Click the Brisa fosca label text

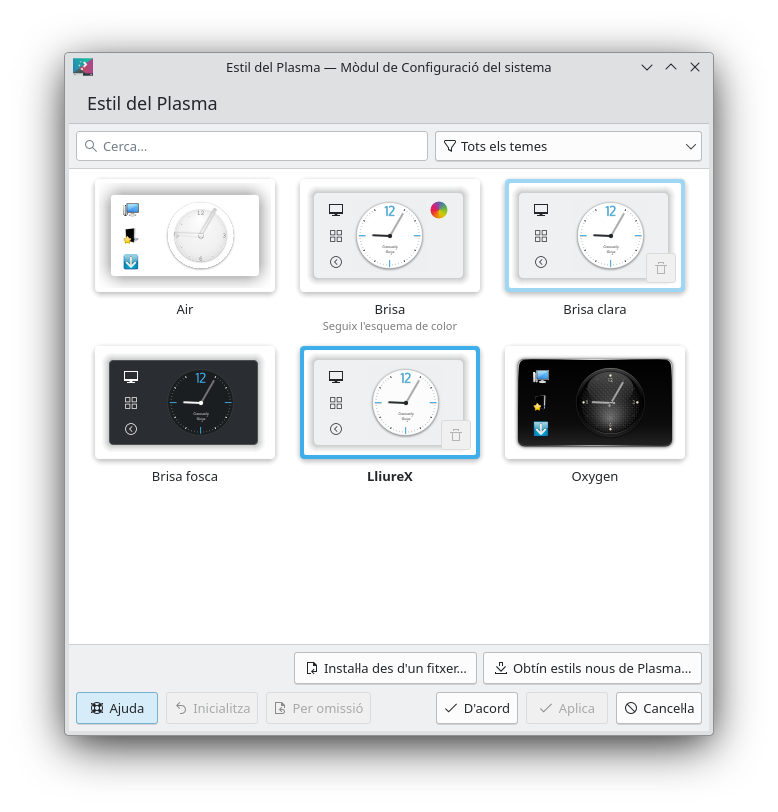click(x=185, y=476)
